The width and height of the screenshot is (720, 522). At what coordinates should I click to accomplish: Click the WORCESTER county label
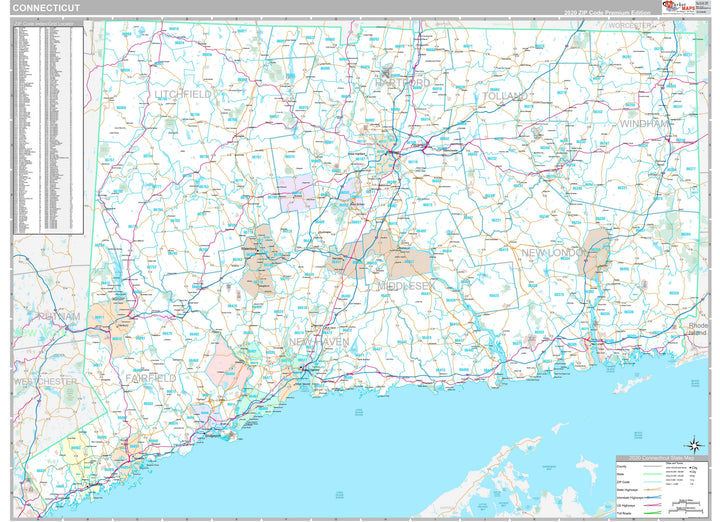coord(630,26)
